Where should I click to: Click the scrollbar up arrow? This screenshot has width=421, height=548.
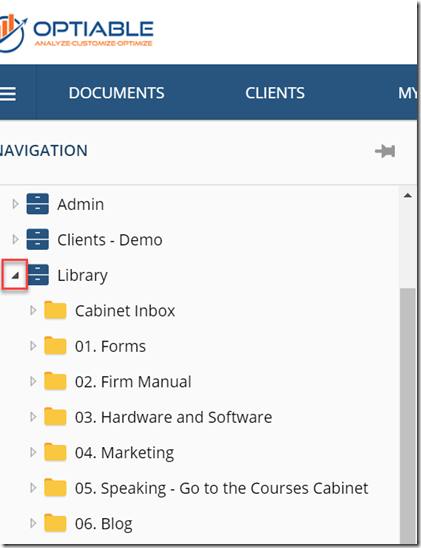(407, 196)
